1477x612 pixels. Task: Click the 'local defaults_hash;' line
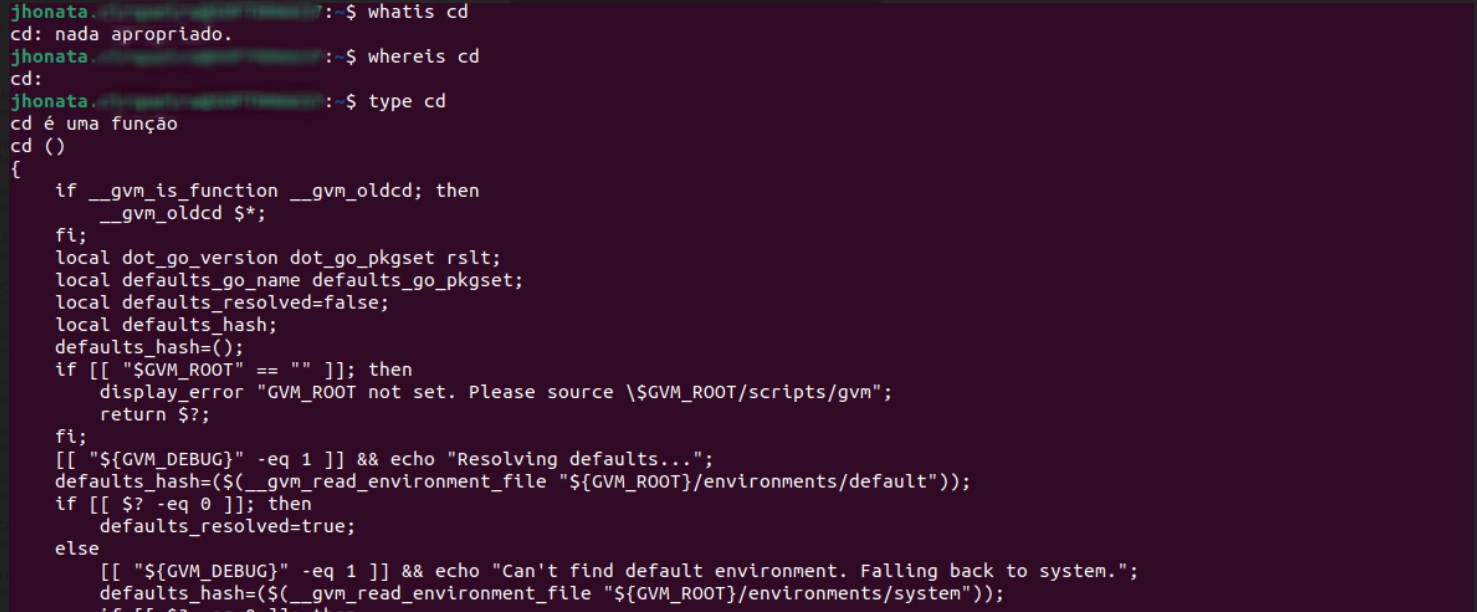pos(166,324)
